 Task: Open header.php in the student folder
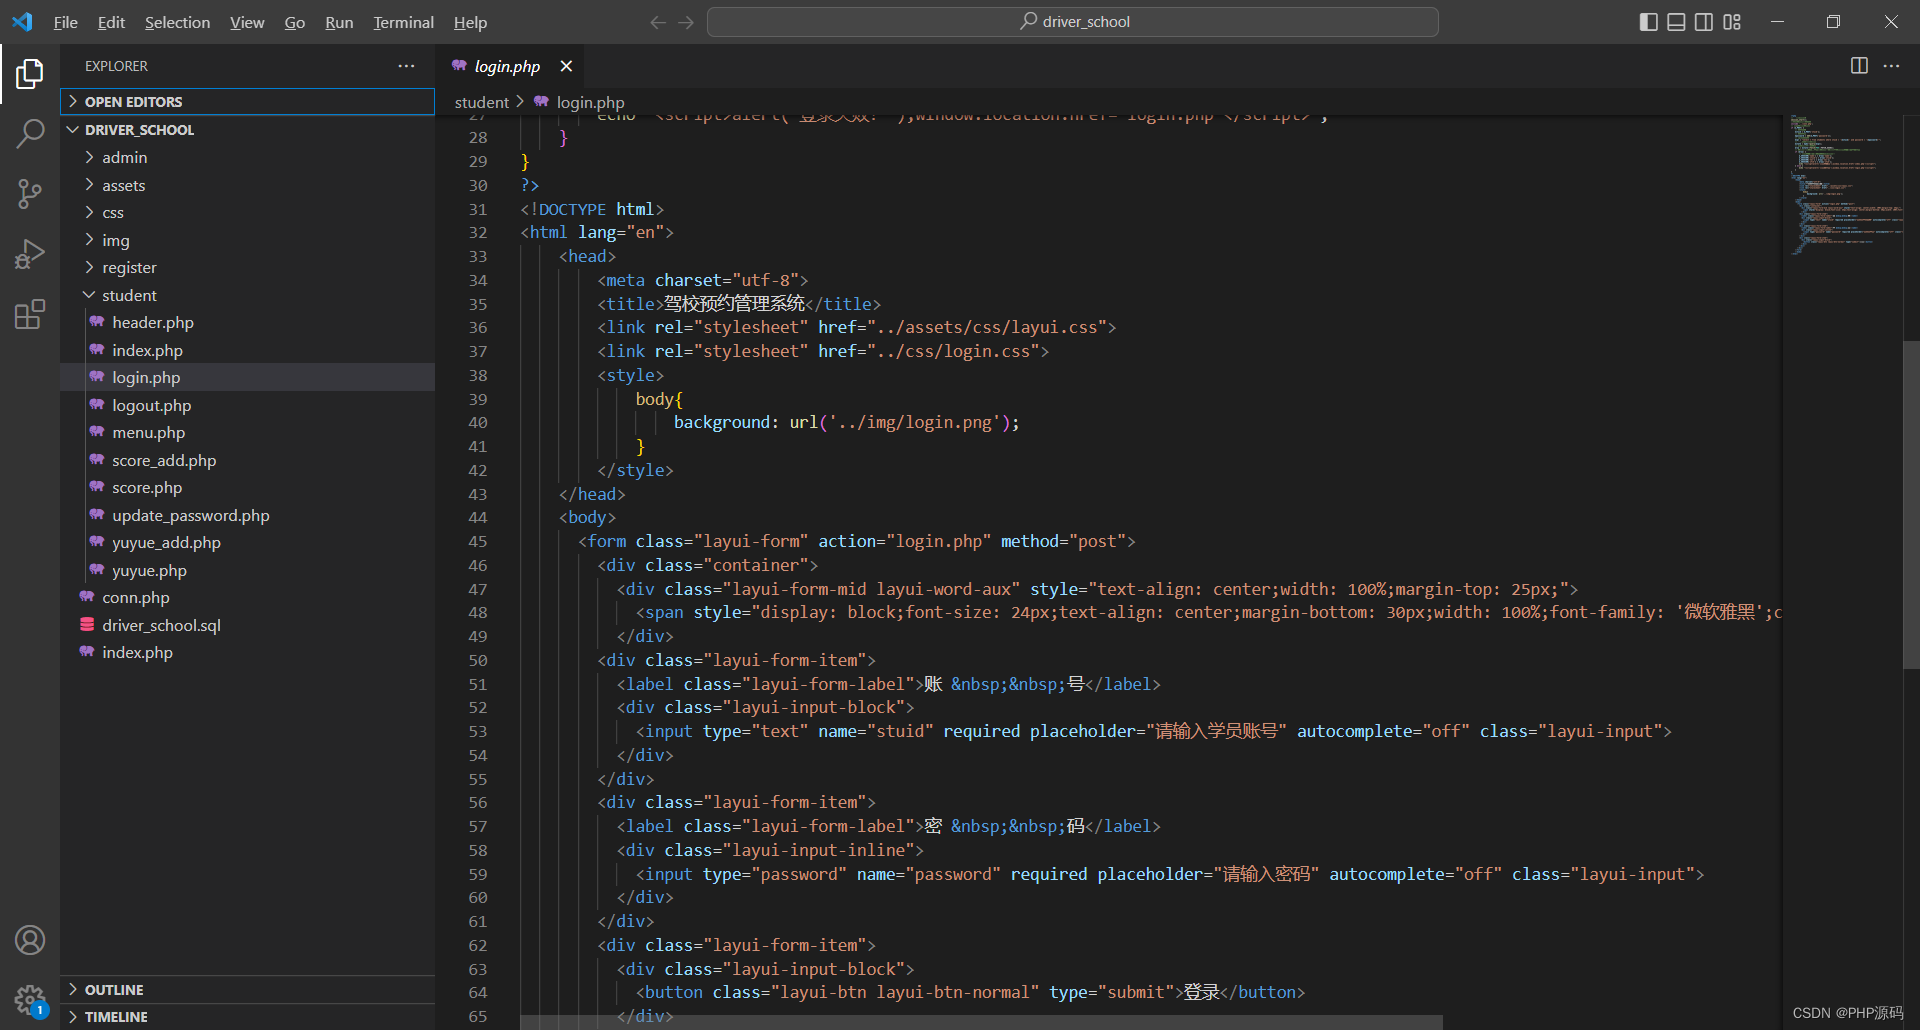[x=247, y=322]
